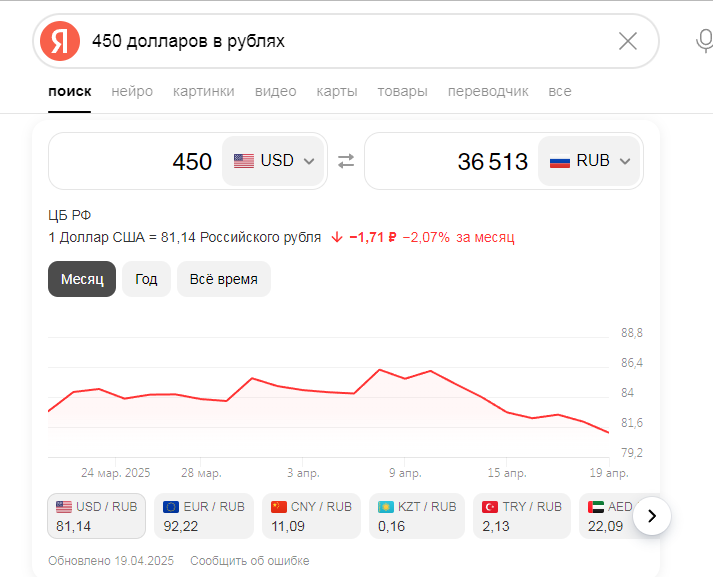Click the 'ЦБ РФ' source label
Screen dimensions: 713x577
pos(70,215)
